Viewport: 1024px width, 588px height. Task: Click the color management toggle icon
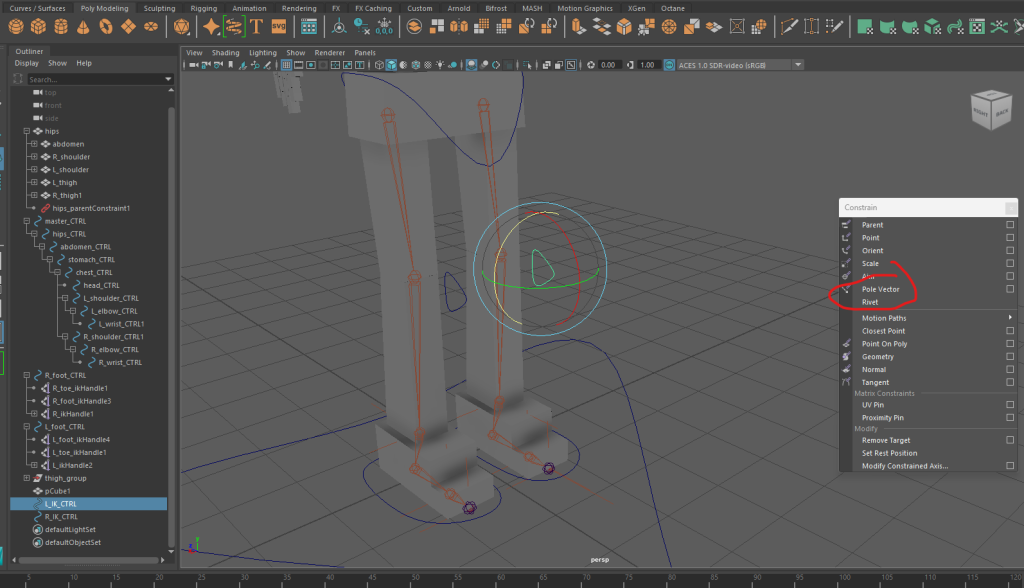[669, 65]
